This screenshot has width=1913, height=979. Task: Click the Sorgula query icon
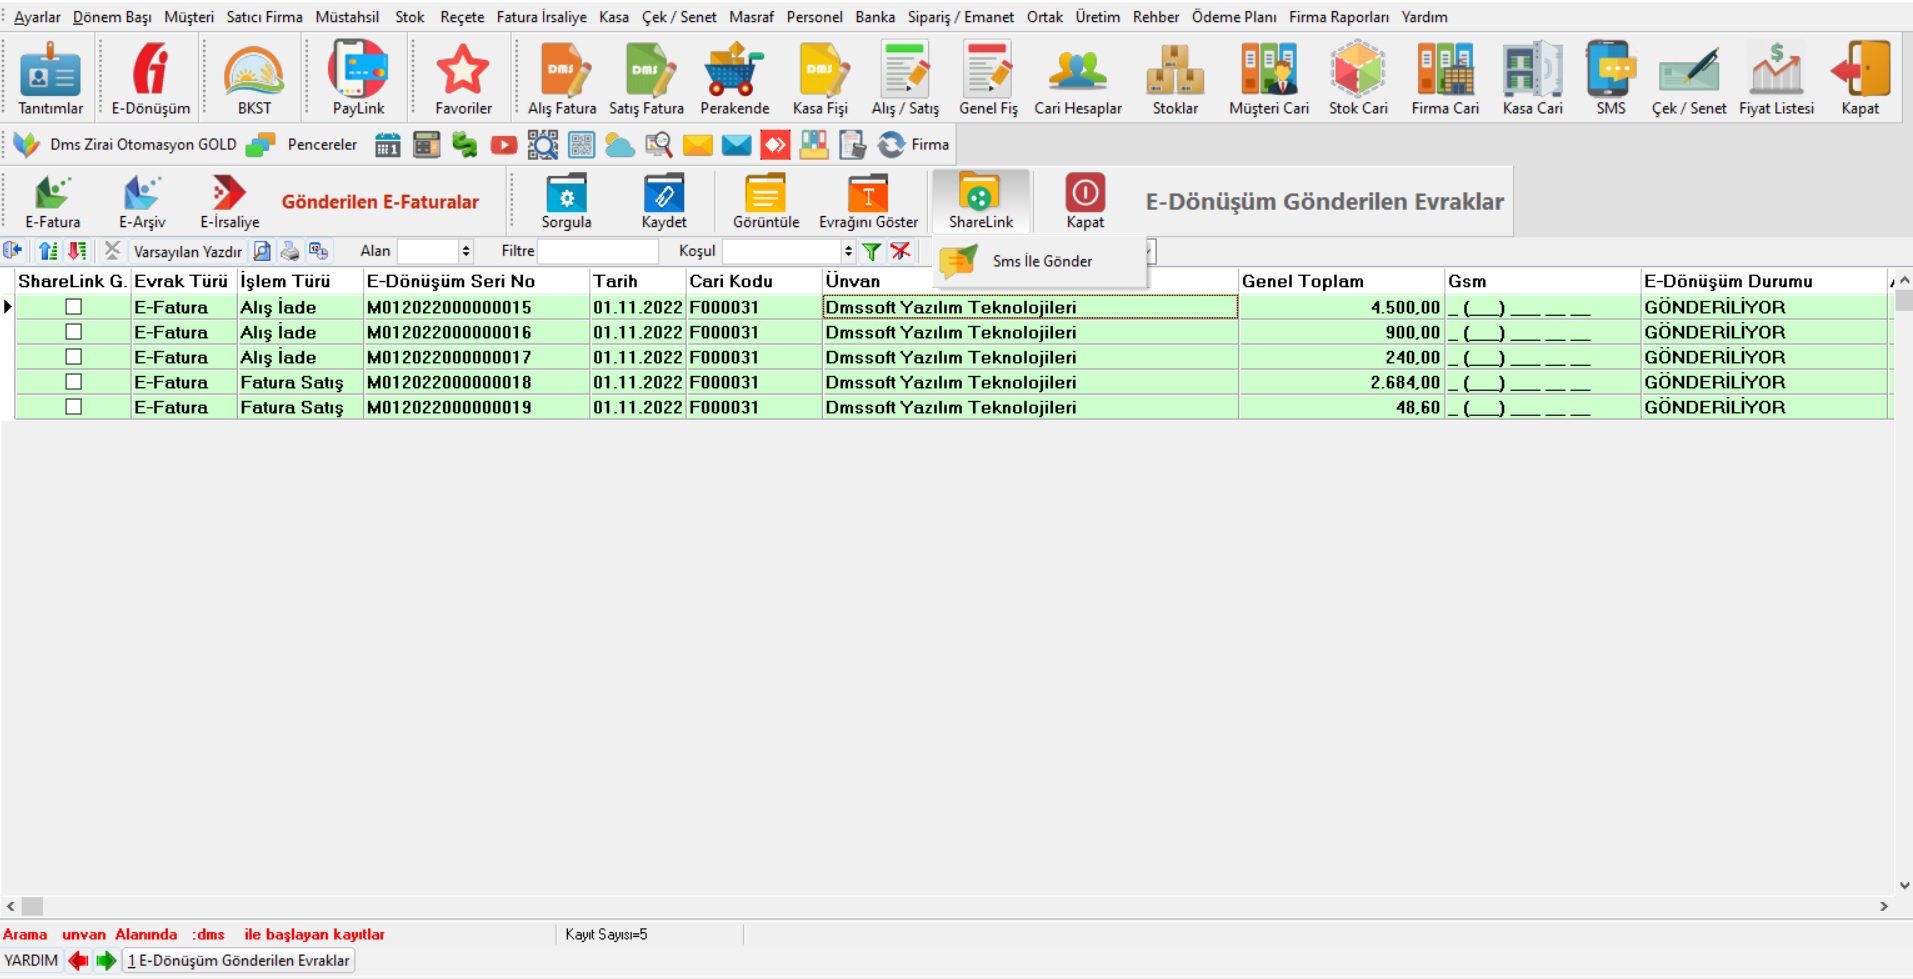(x=566, y=200)
